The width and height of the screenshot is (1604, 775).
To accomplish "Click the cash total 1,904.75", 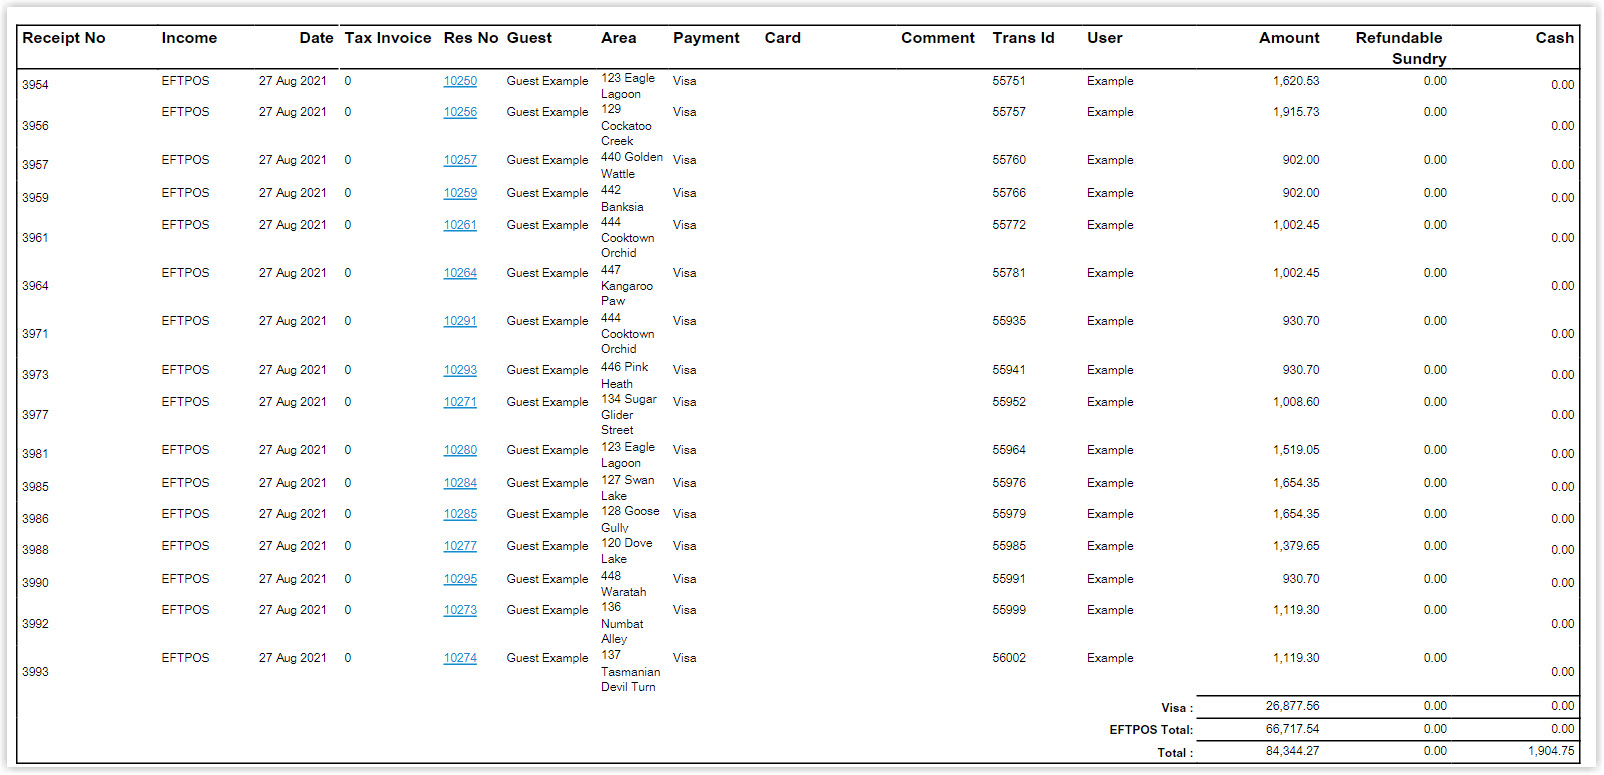I will [x=1551, y=751].
